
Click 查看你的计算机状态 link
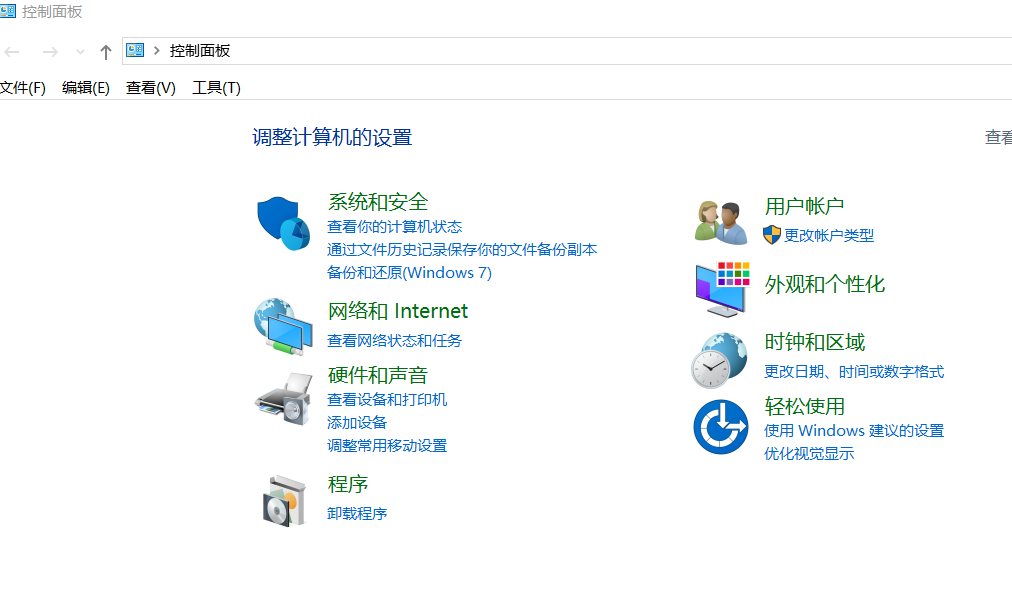(x=394, y=227)
